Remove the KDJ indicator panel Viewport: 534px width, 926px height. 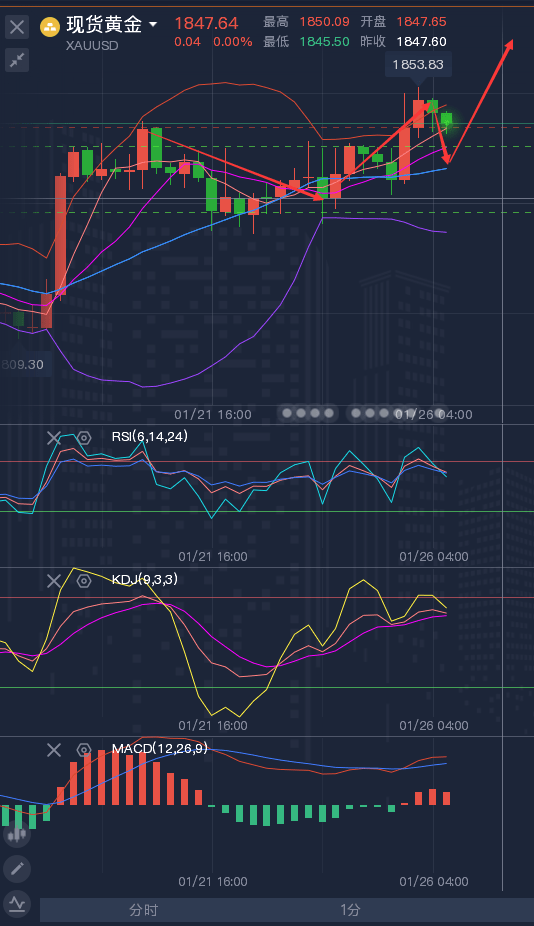pyautogui.click(x=54, y=581)
